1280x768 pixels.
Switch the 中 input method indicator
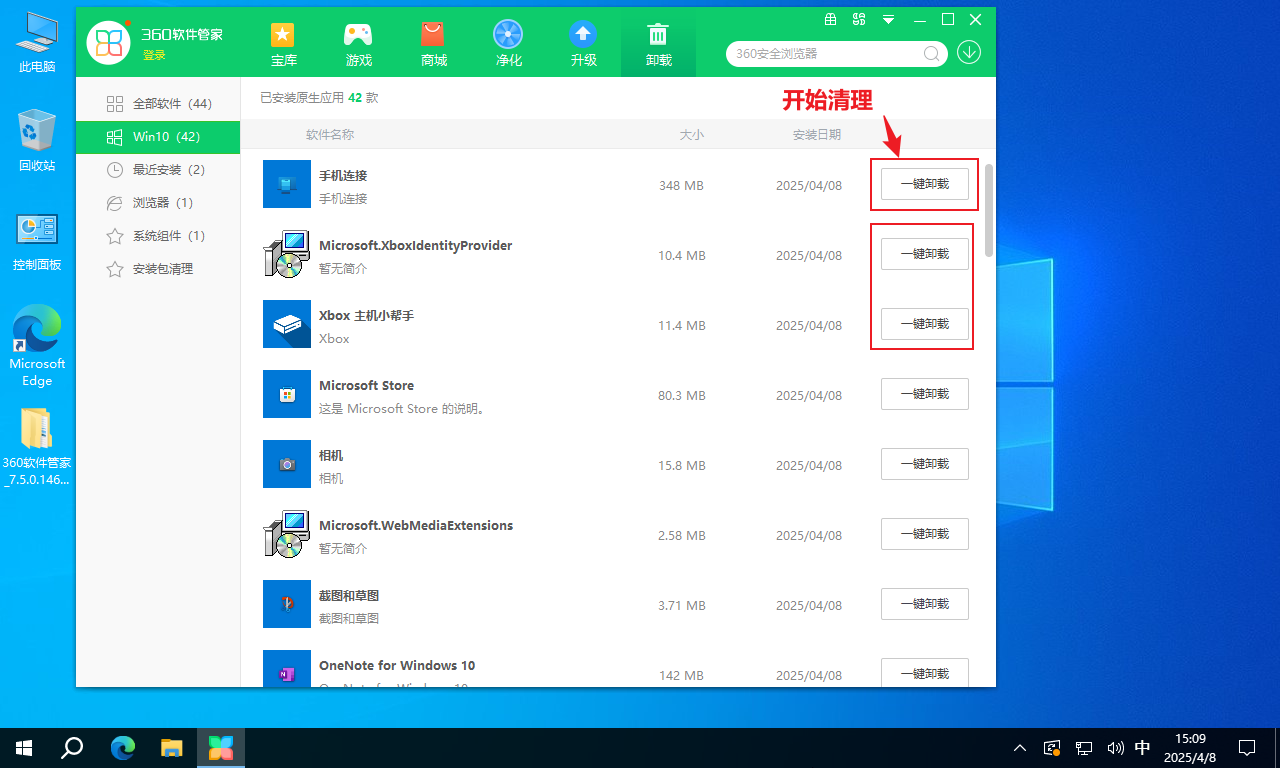(1143, 747)
